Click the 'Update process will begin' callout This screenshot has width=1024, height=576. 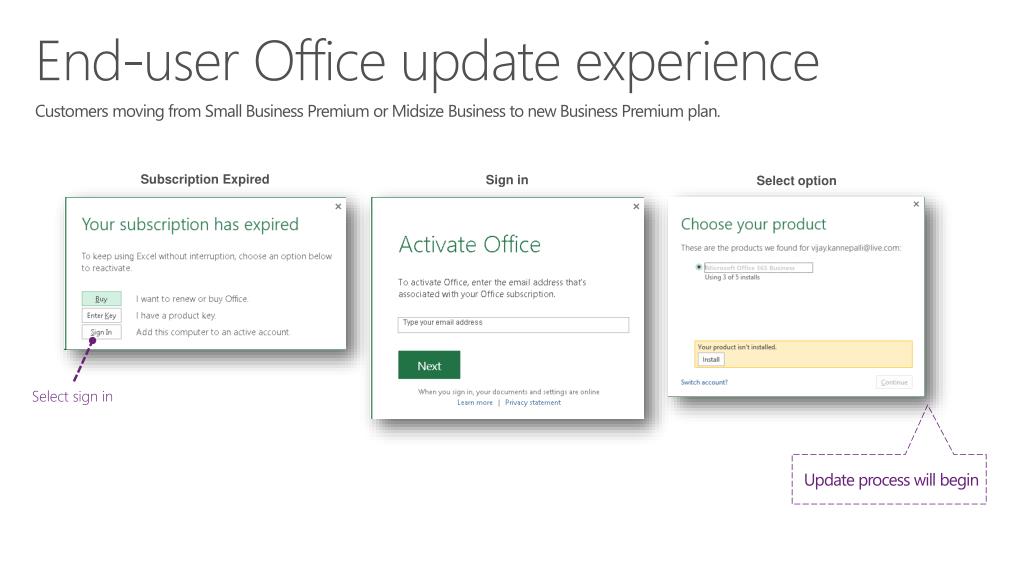(889, 480)
